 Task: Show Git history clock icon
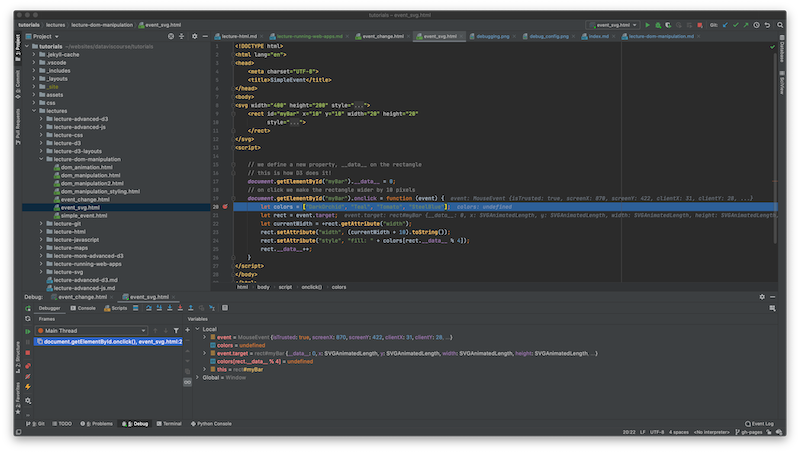coord(757,25)
